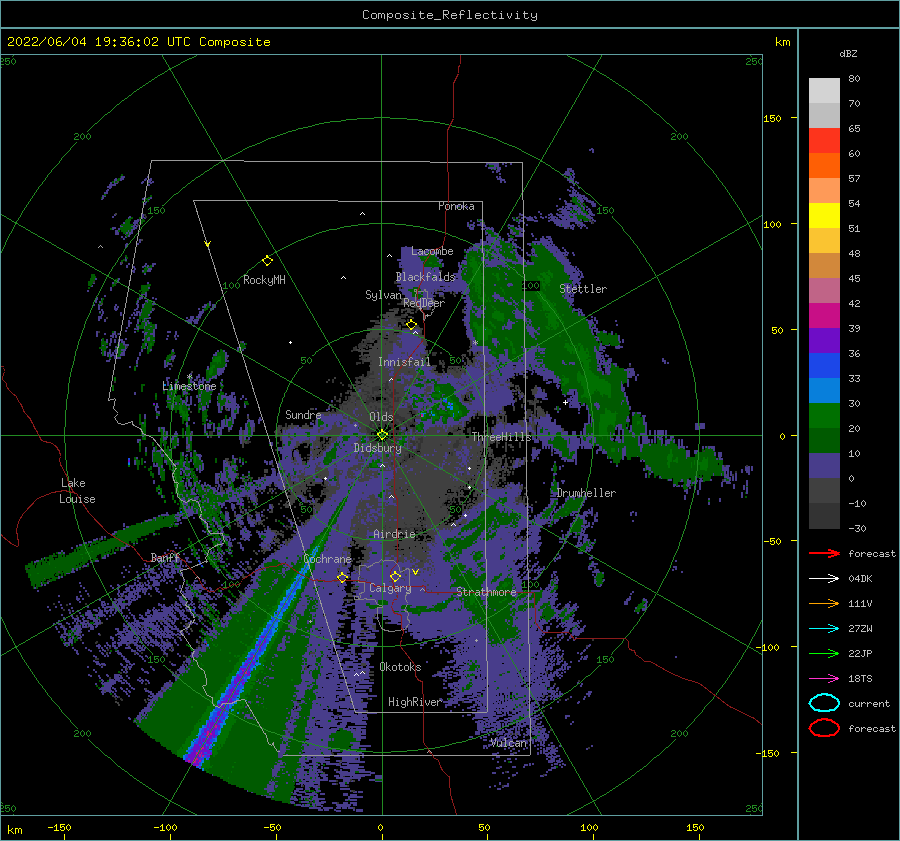Viewport: 900px width, 841px height.
Task: Click the yellow diamond marker near RockyMH
Action: [x=267, y=261]
